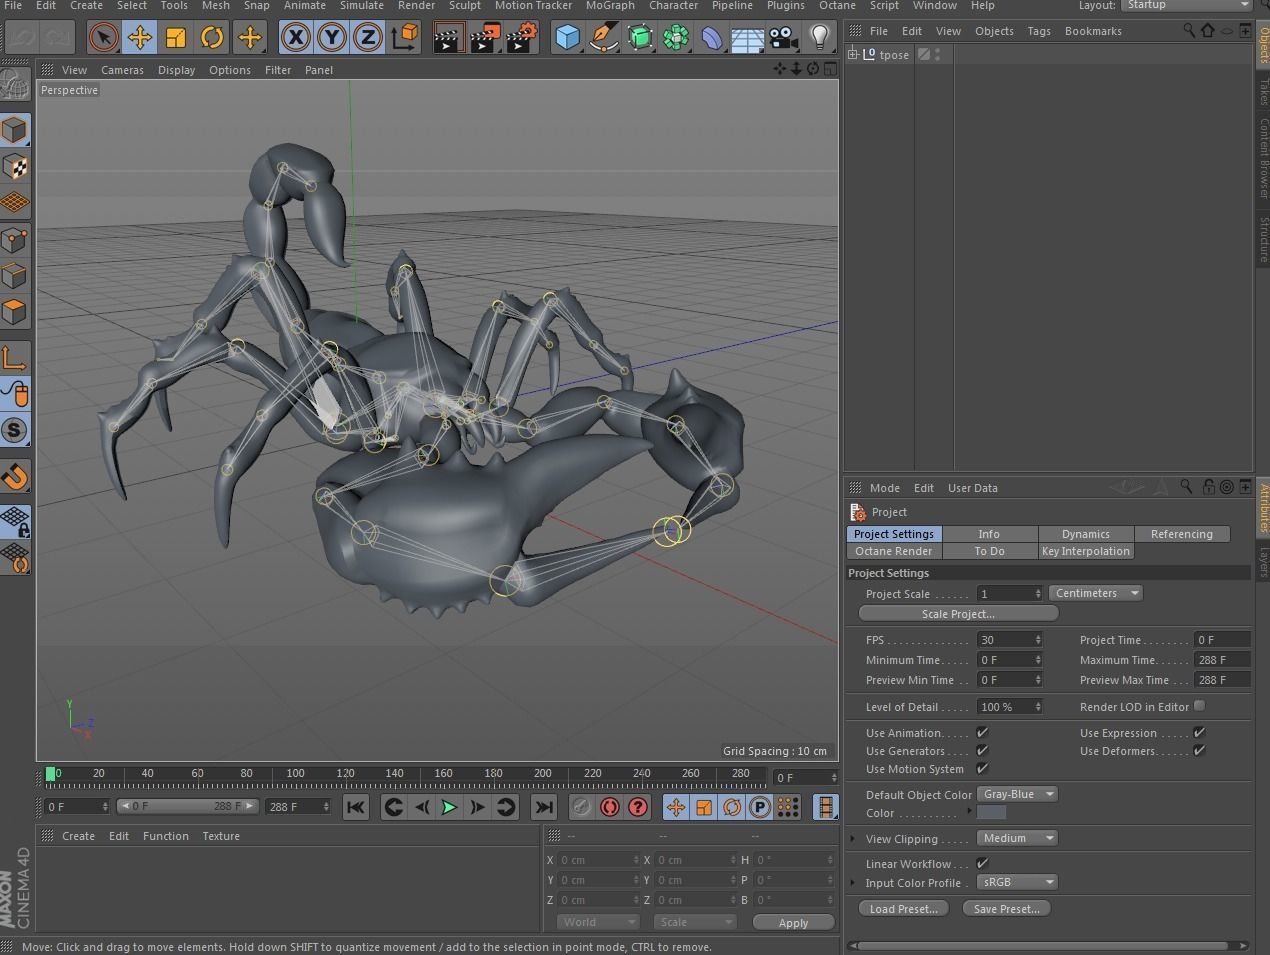Activate the Scale tool in top toolbar

tap(175, 38)
